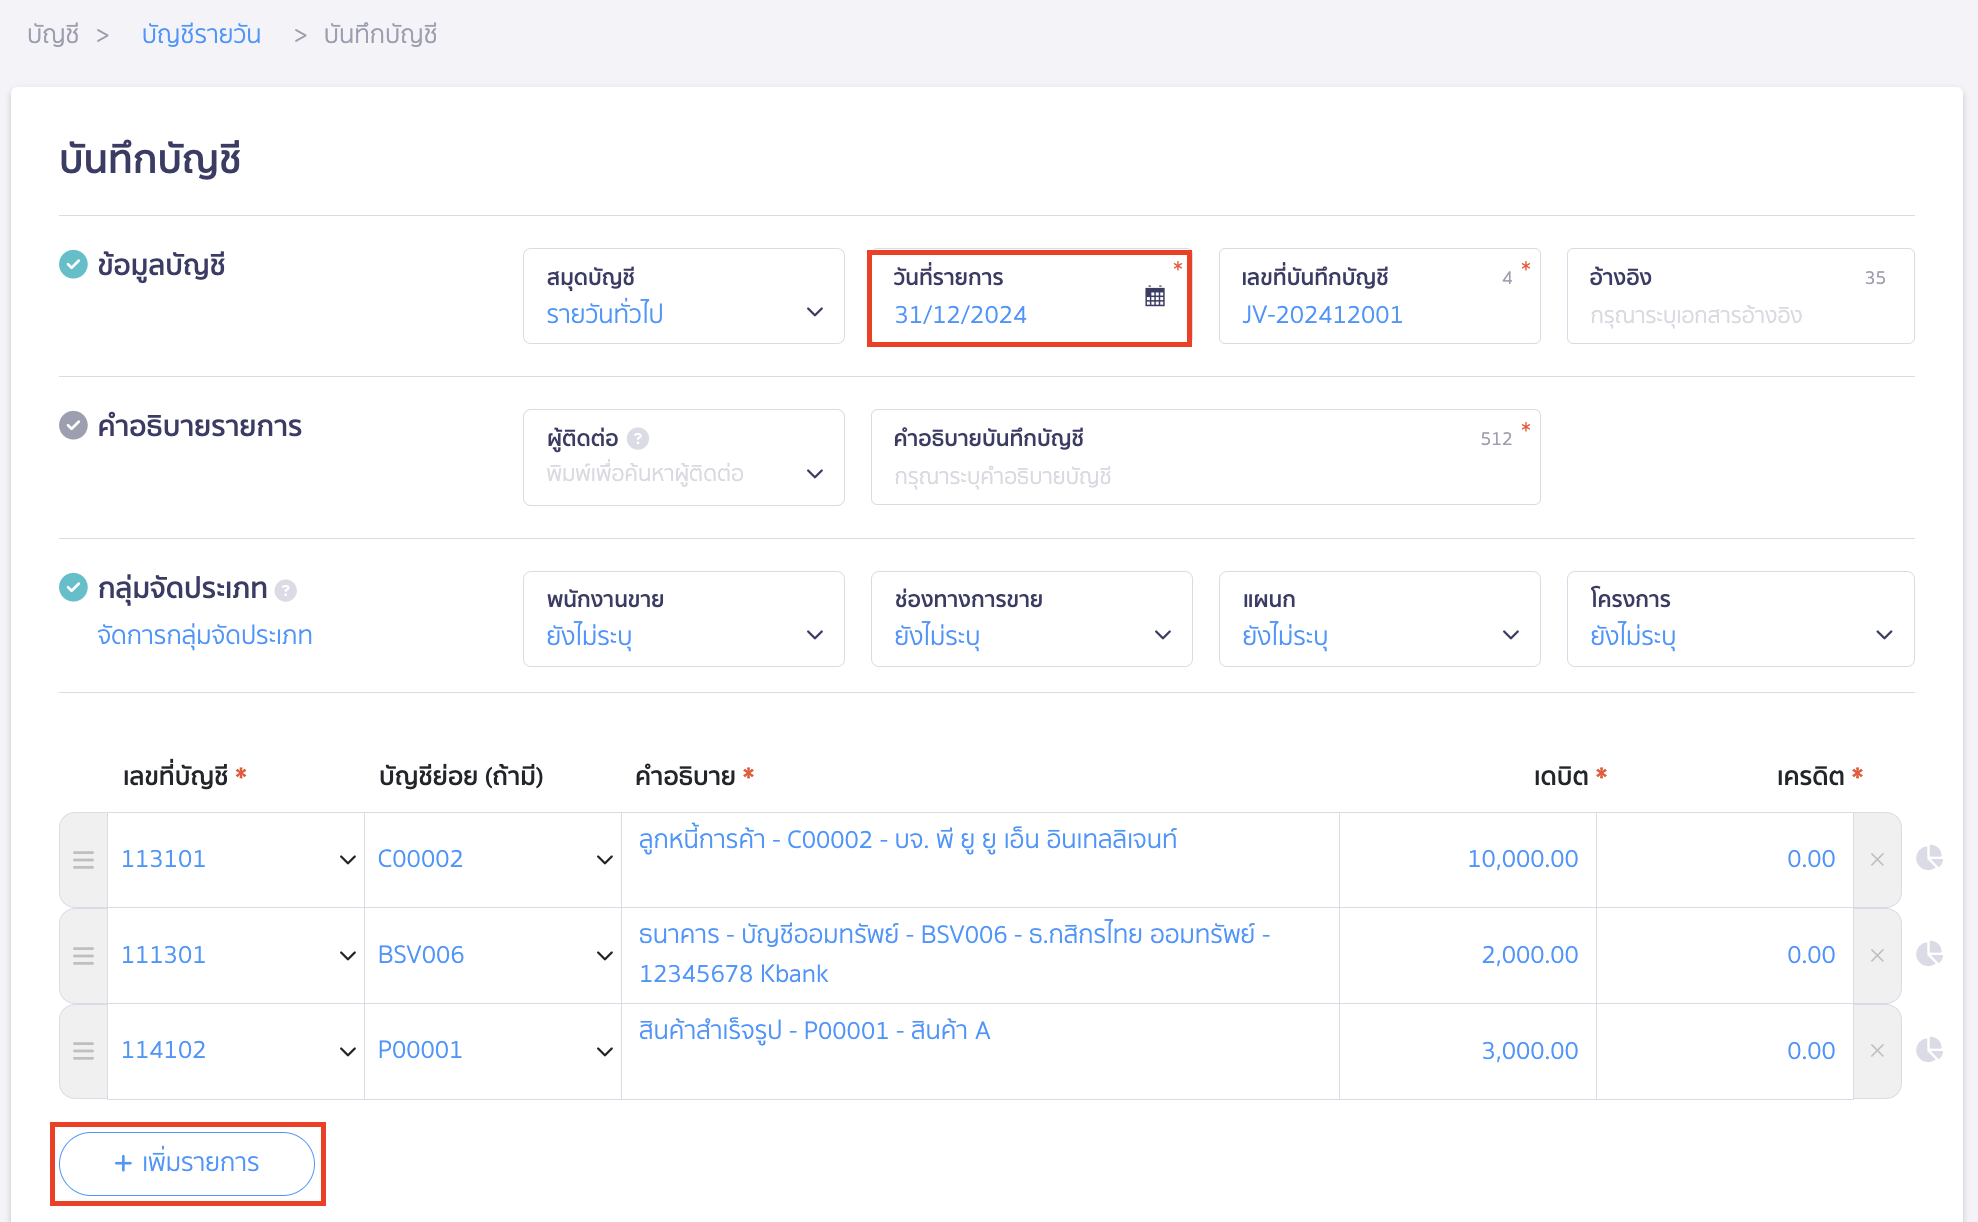Click the บัญชี breadcrumb item
The height and width of the screenshot is (1222, 1978).
coord(53,35)
